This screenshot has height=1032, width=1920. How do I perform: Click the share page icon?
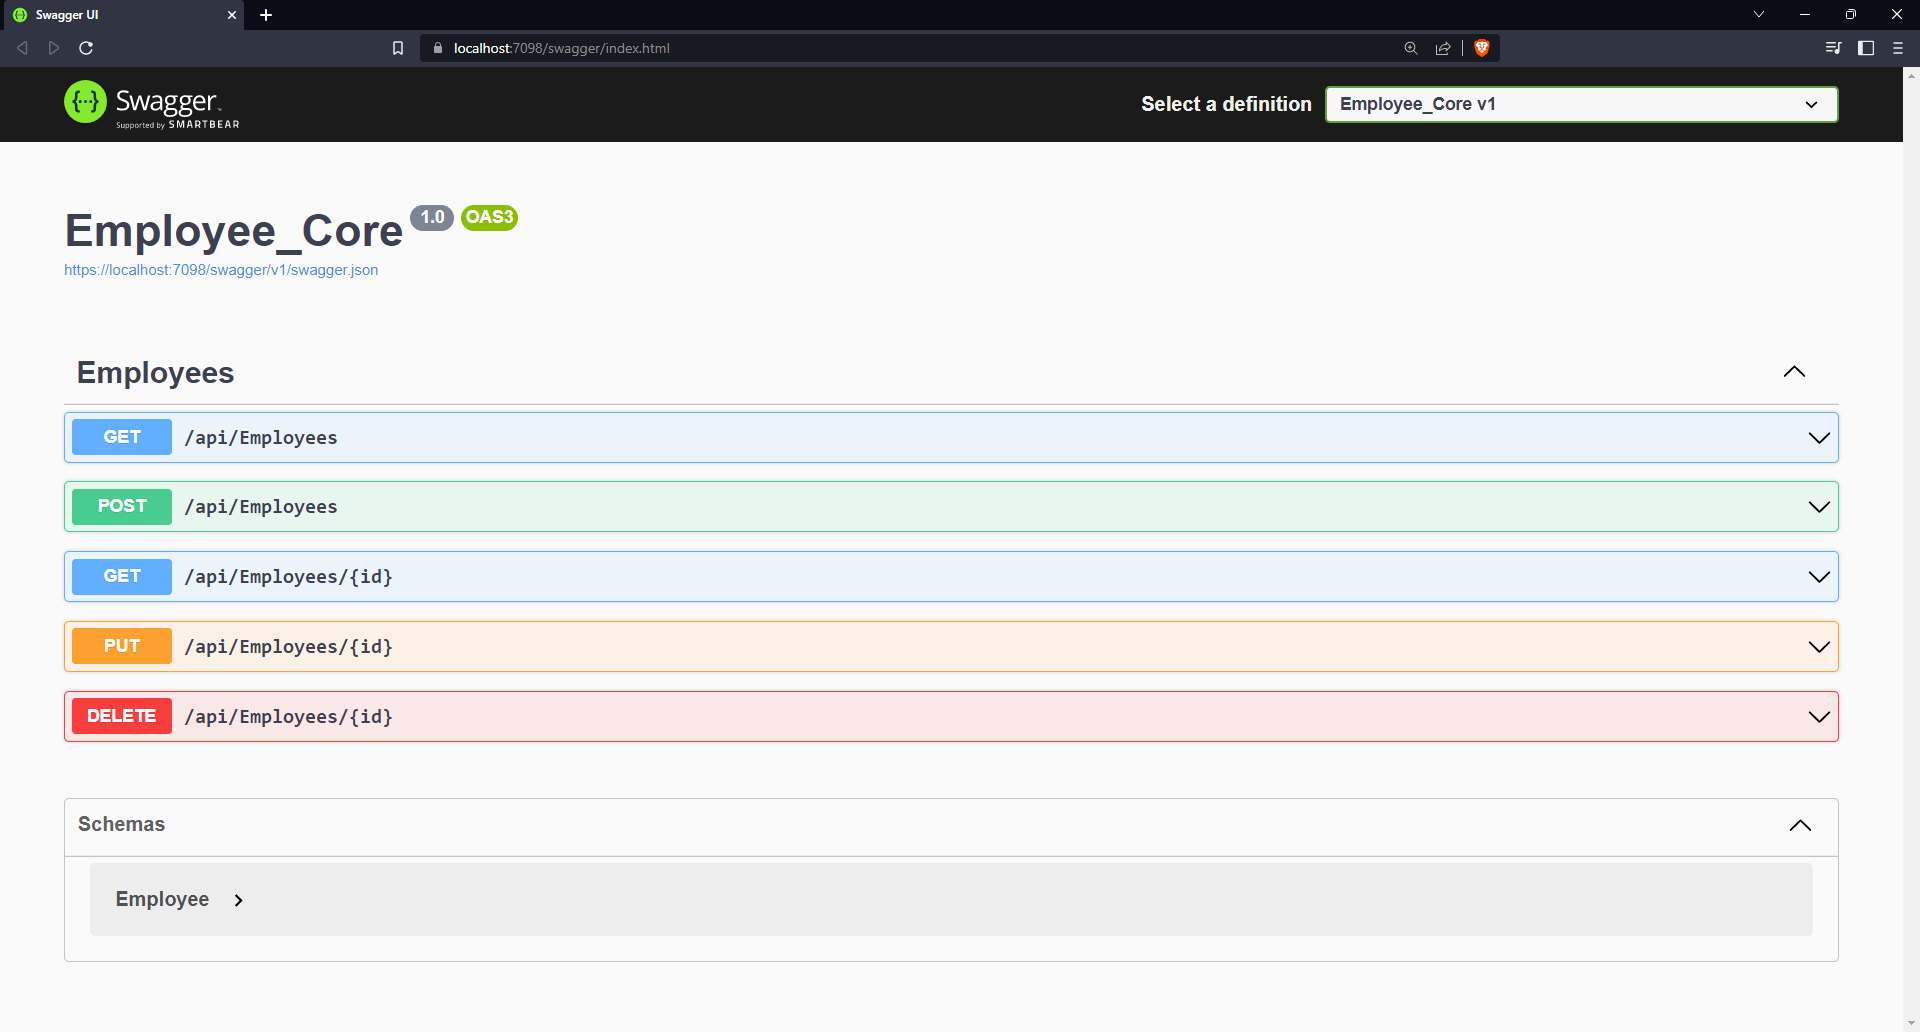click(x=1443, y=48)
